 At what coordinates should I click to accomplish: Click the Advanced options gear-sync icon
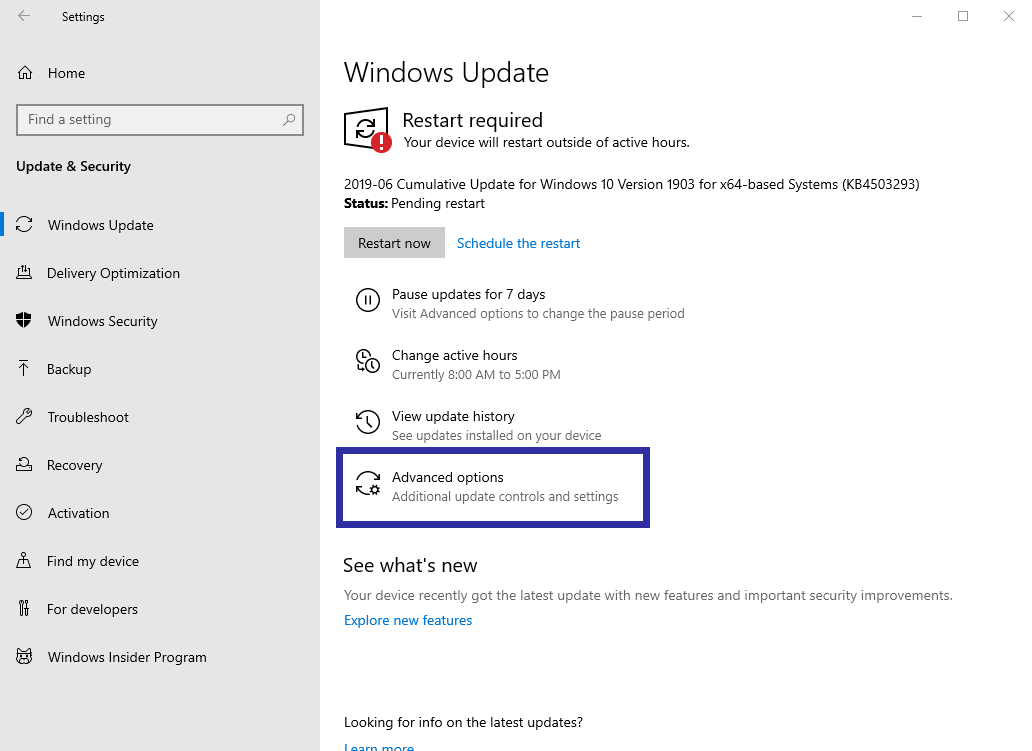368,483
